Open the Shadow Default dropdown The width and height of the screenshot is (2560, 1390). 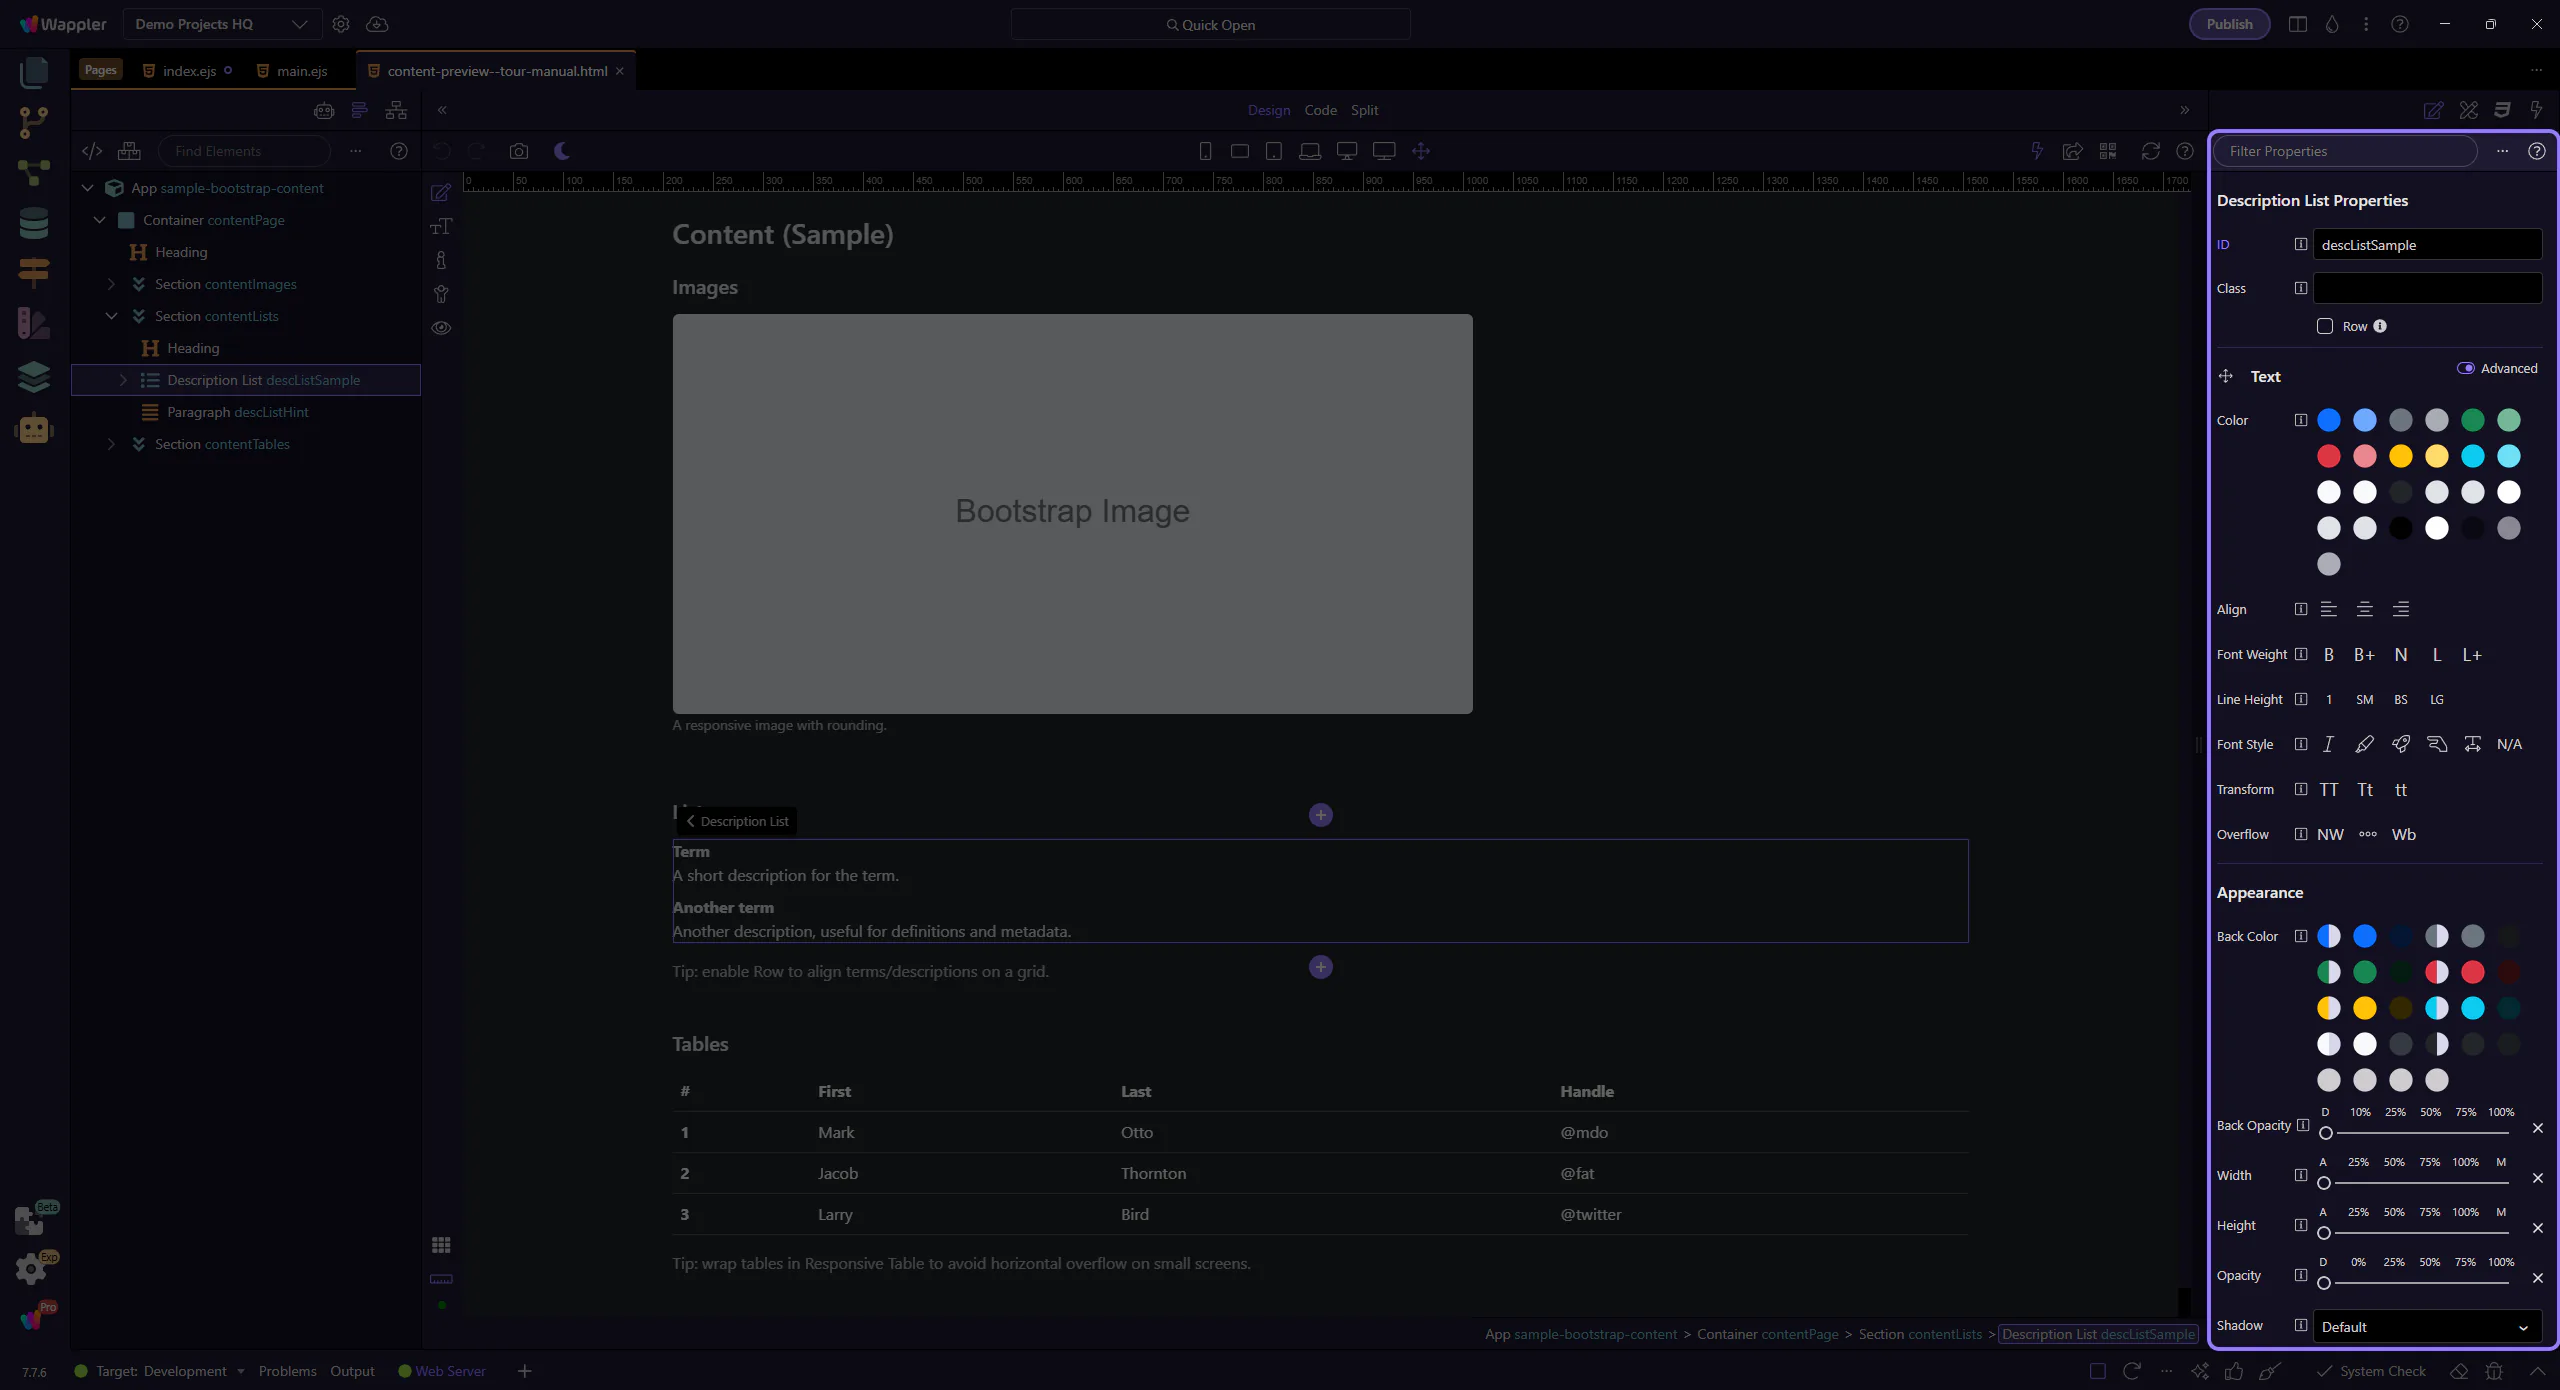tap(2426, 1326)
